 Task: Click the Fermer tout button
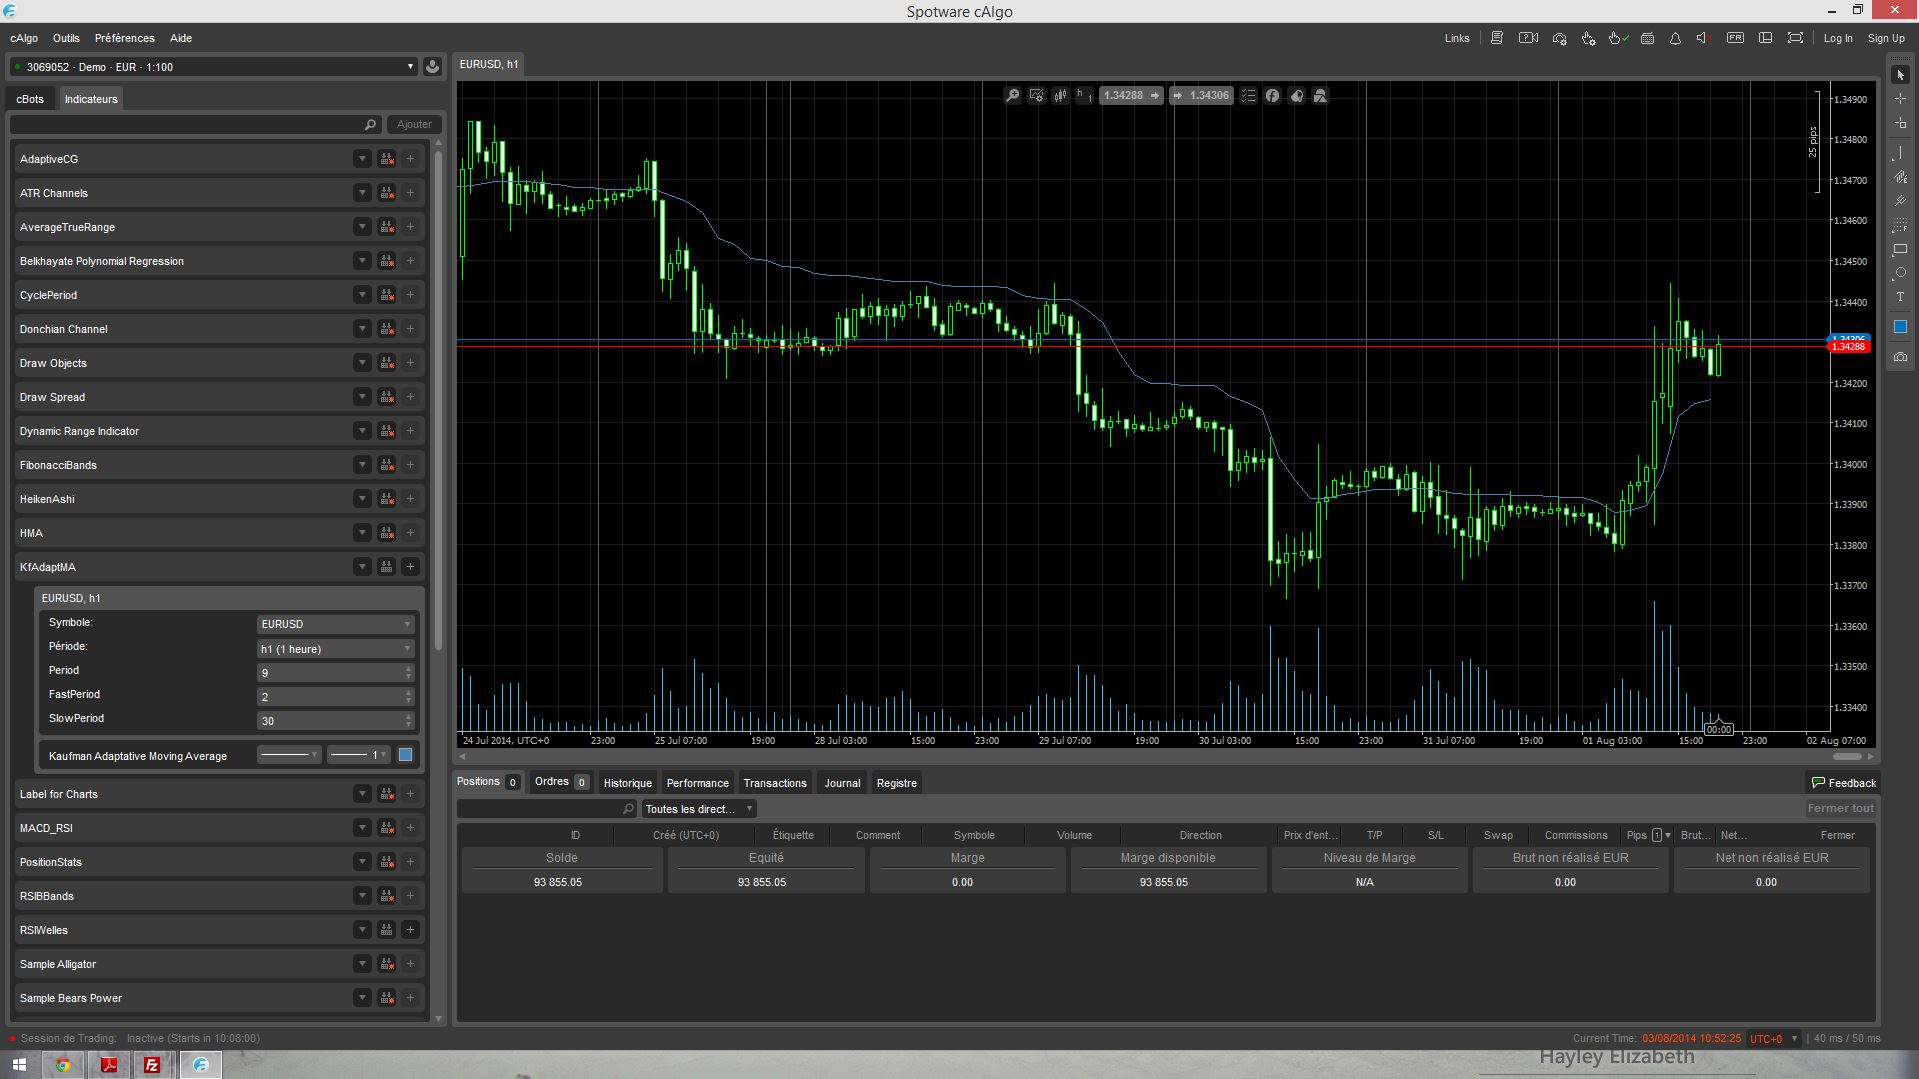1840,808
